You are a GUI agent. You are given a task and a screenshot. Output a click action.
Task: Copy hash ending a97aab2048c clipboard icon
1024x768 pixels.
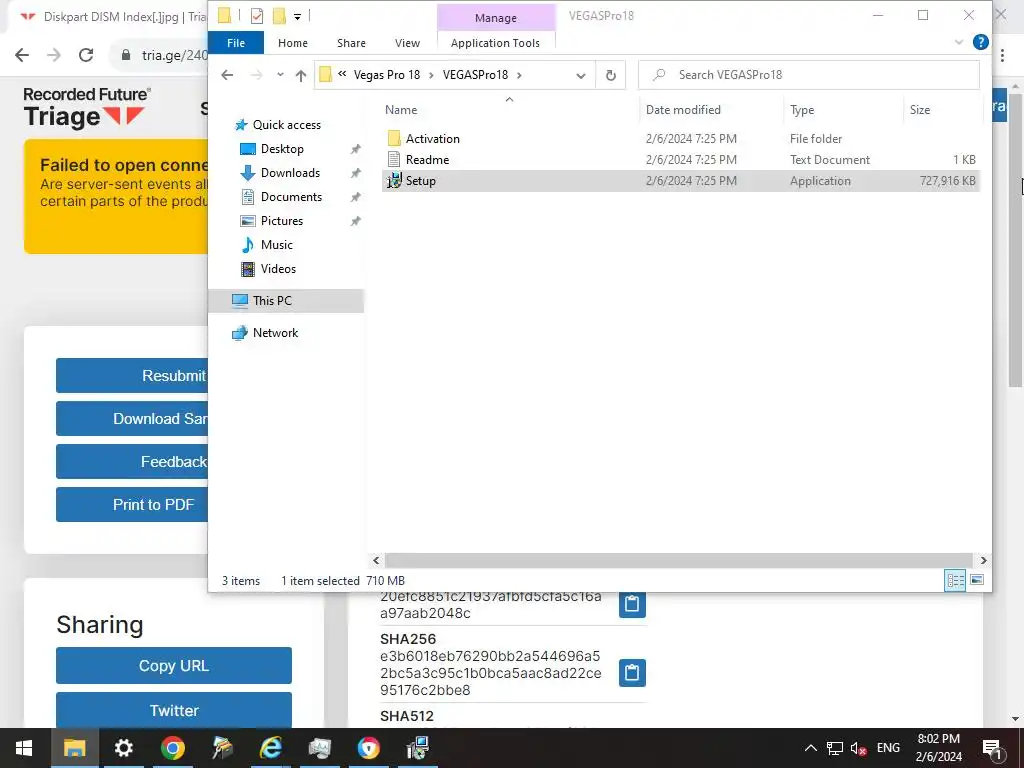[x=632, y=604]
